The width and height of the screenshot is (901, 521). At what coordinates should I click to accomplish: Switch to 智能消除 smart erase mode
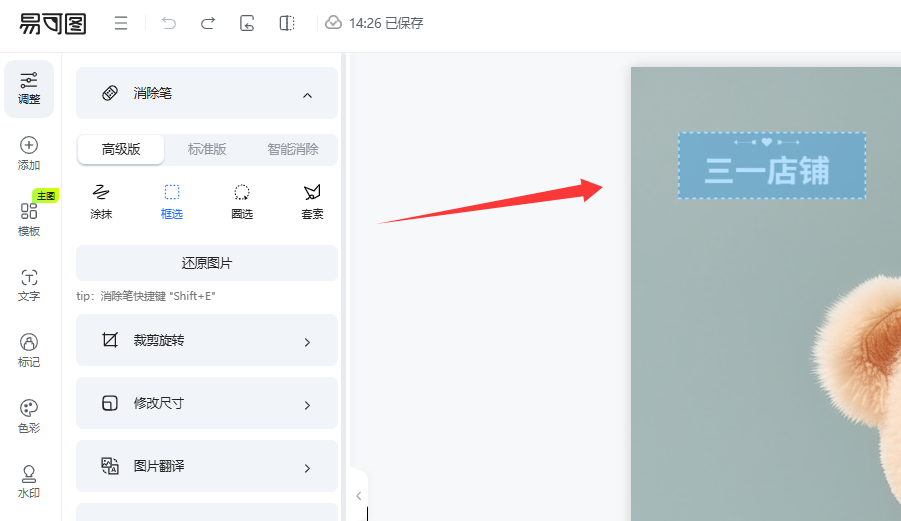[292, 150]
